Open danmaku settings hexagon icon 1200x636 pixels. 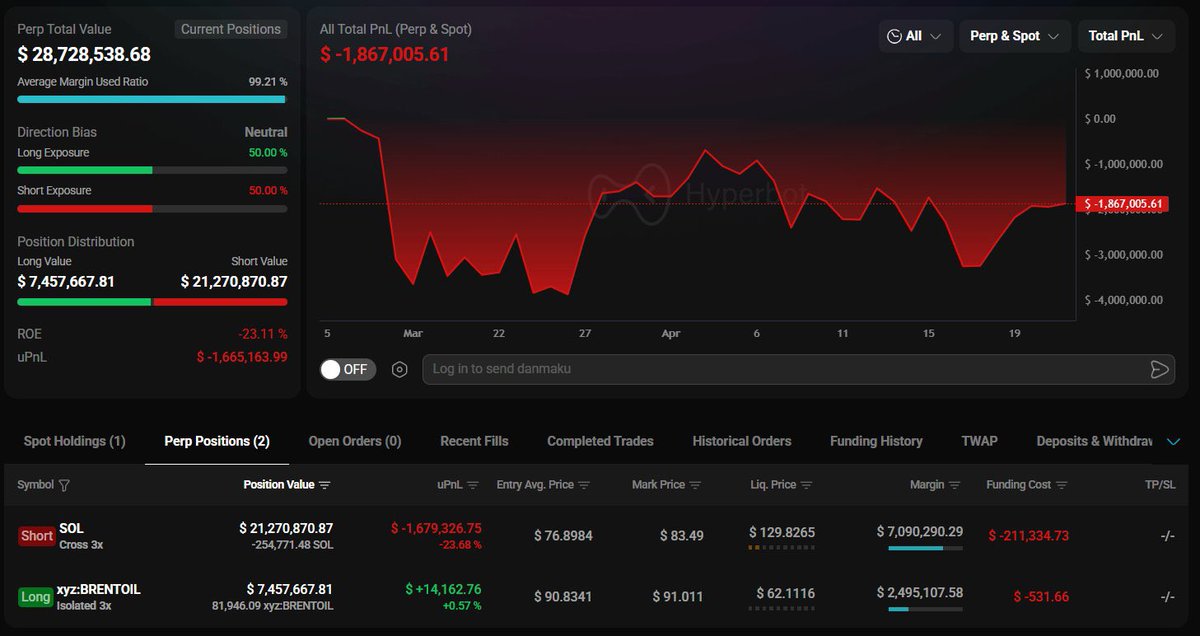click(x=400, y=370)
